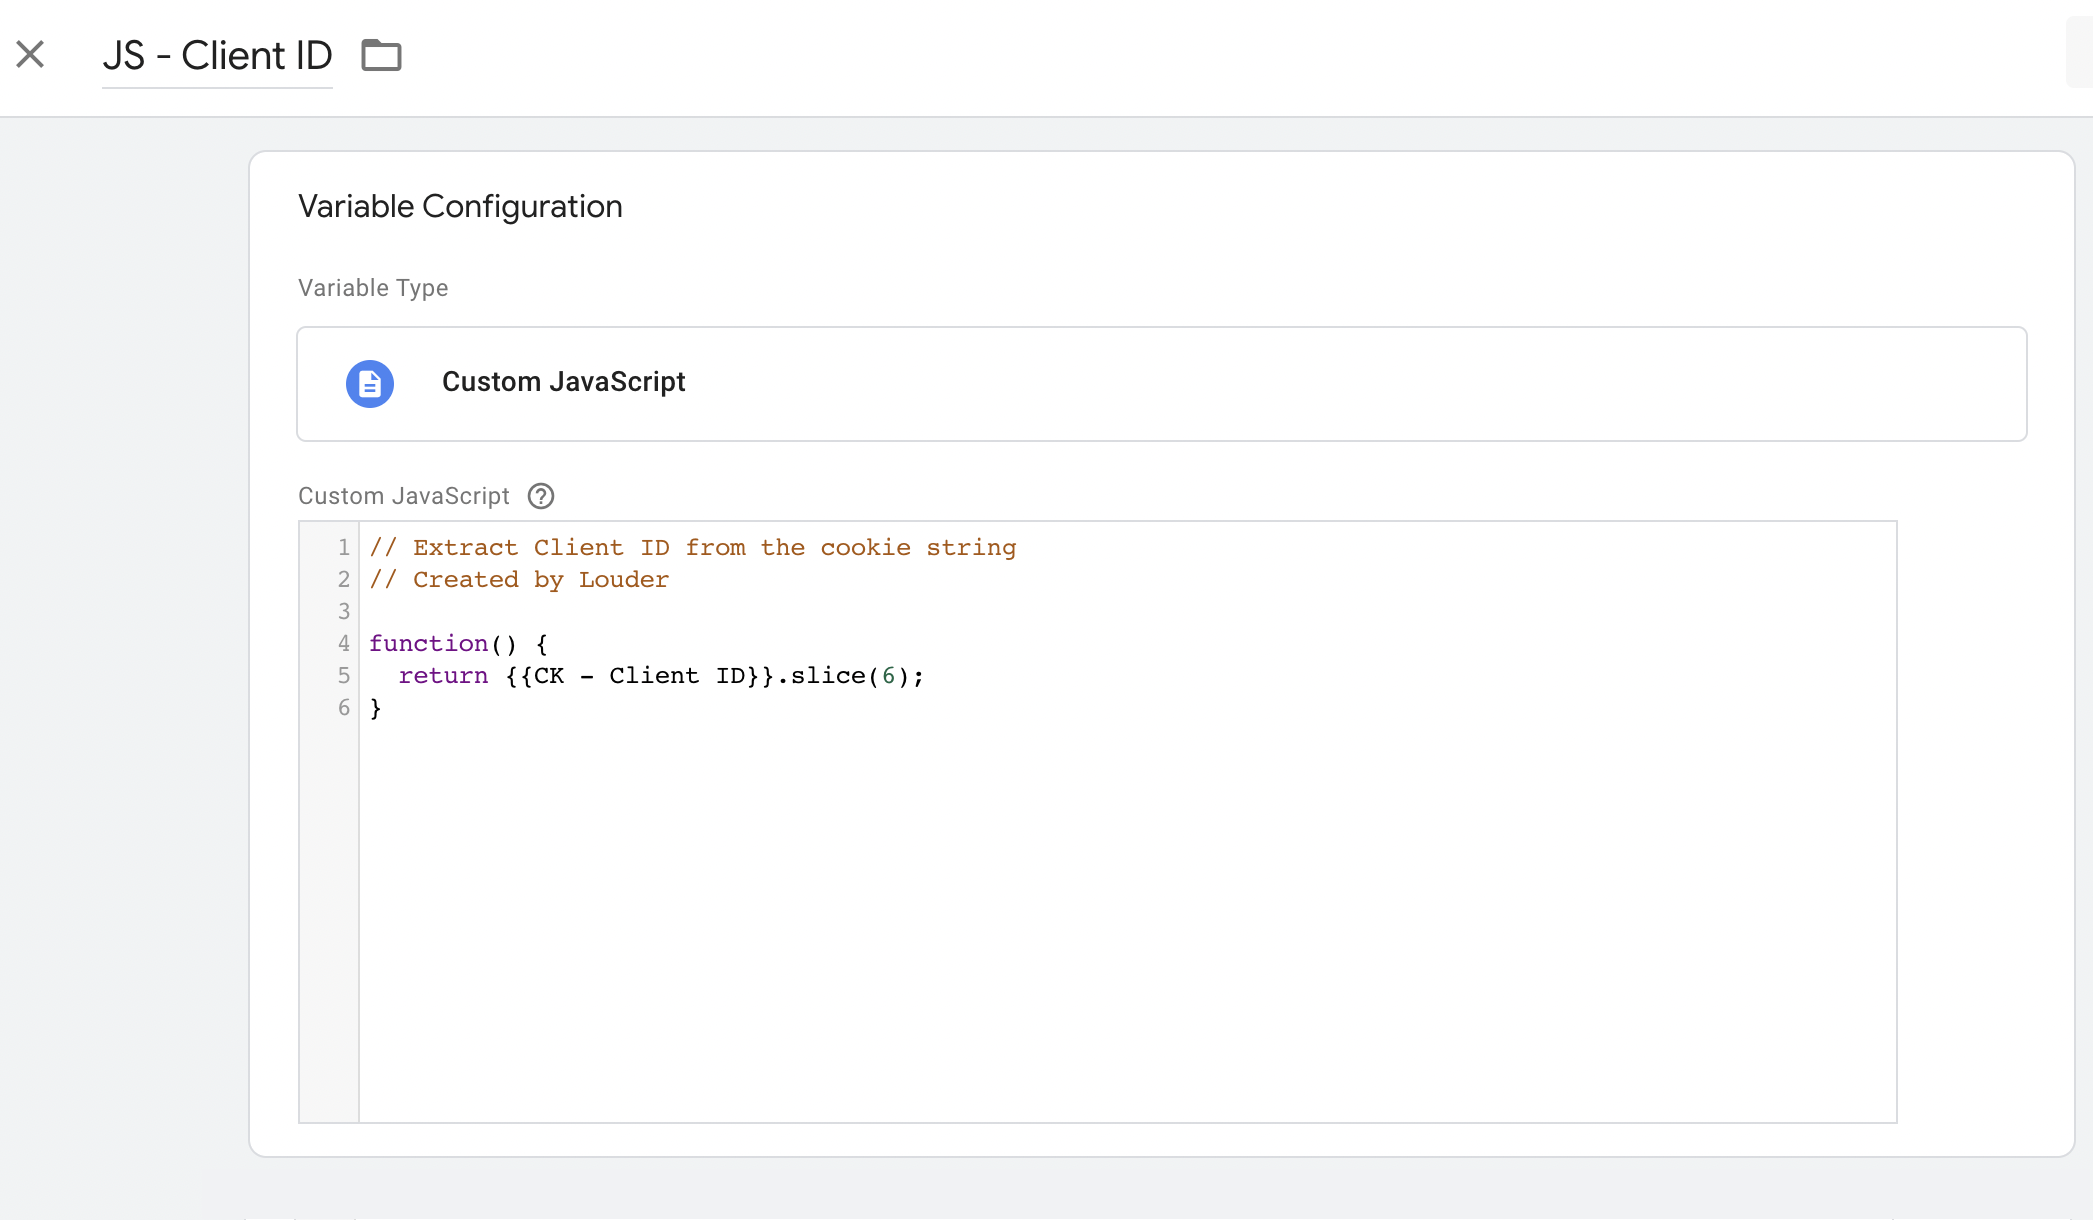
Task: Click the return keyword in code
Action: (443, 676)
